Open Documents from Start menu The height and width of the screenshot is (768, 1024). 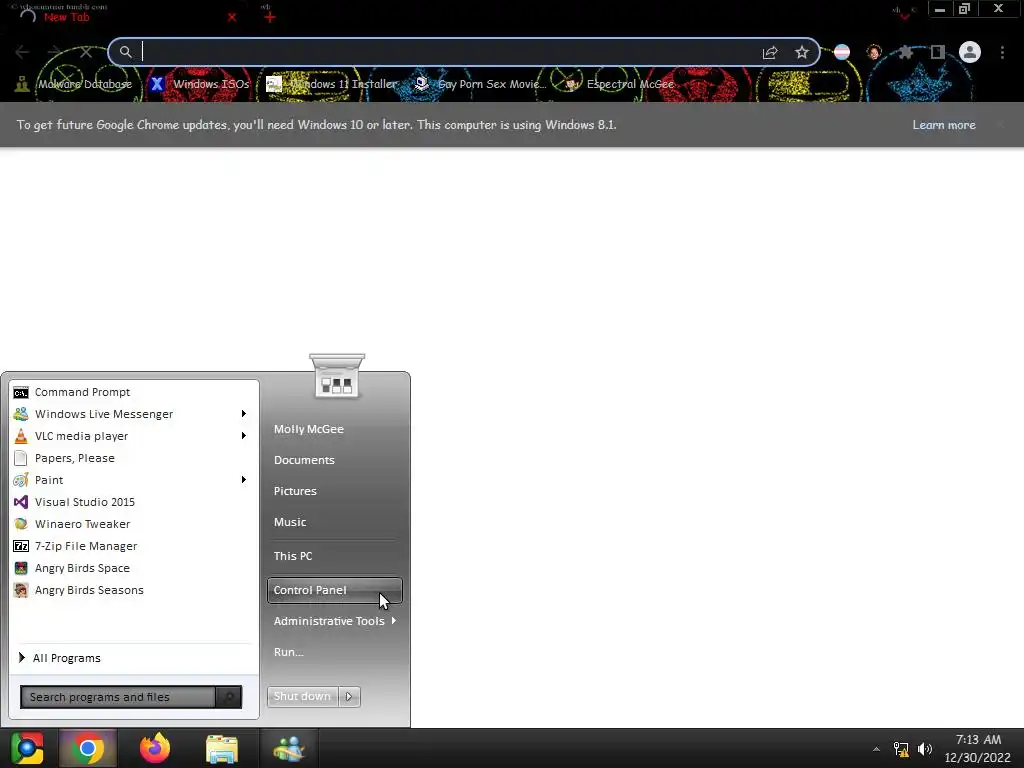click(304, 460)
